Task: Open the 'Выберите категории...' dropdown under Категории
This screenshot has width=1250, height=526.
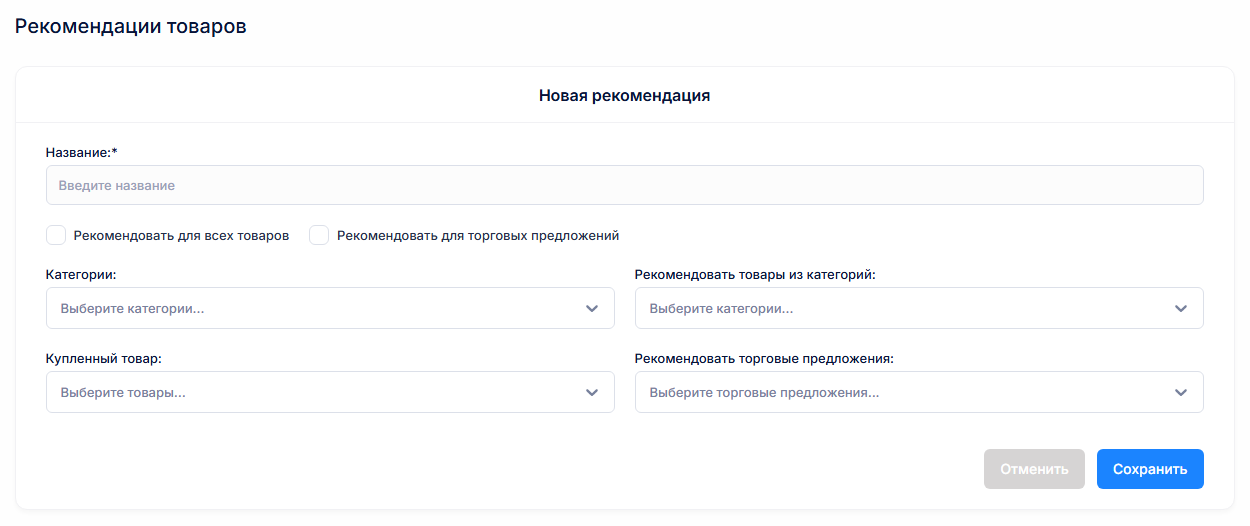Action: [x=310, y=309]
